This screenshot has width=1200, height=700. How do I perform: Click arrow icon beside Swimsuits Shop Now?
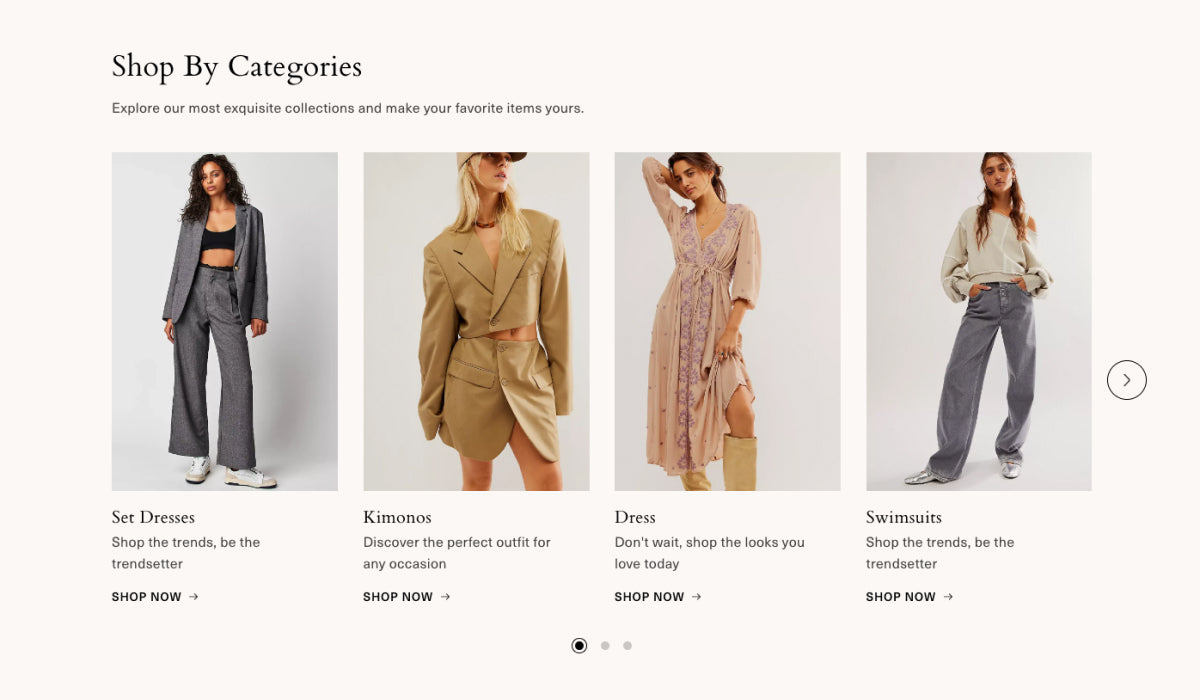click(948, 597)
